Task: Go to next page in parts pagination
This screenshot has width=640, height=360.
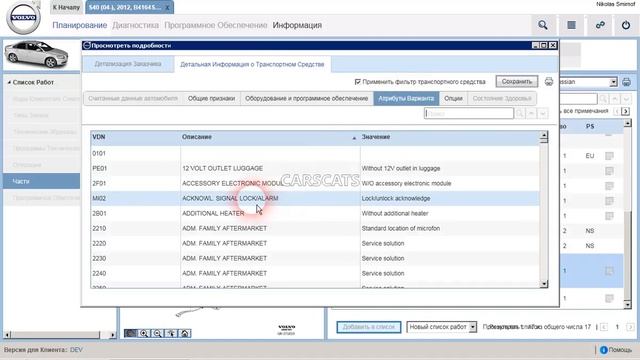Action: click(x=630, y=327)
